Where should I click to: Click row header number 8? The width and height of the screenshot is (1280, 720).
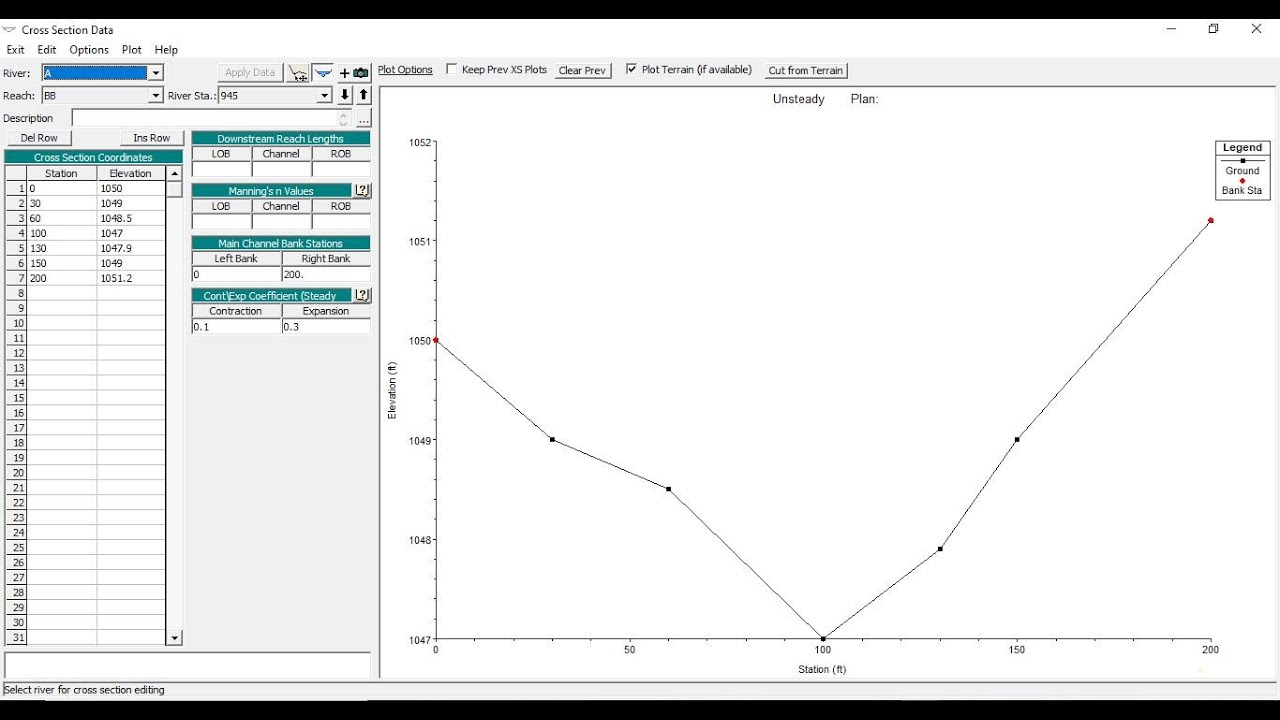[x=16, y=293]
